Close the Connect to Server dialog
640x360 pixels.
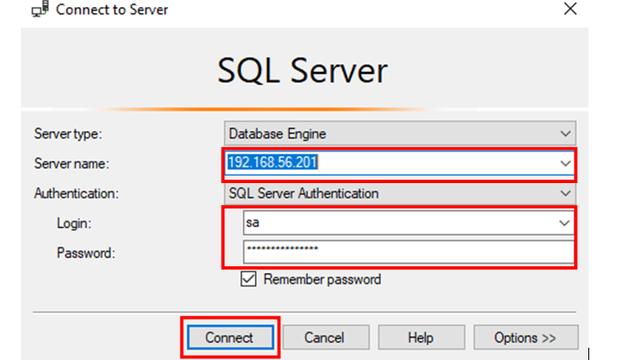pyautogui.click(x=570, y=9)
